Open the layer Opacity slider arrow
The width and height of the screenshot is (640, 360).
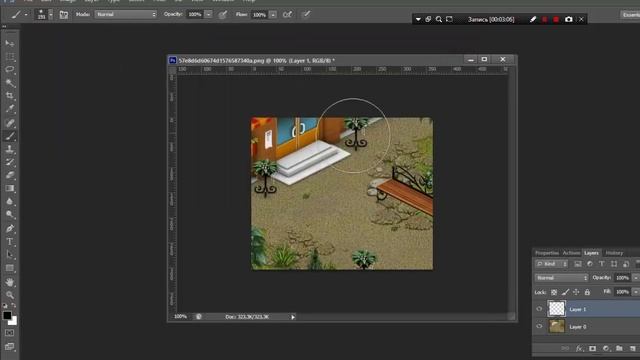click(636, 278)
